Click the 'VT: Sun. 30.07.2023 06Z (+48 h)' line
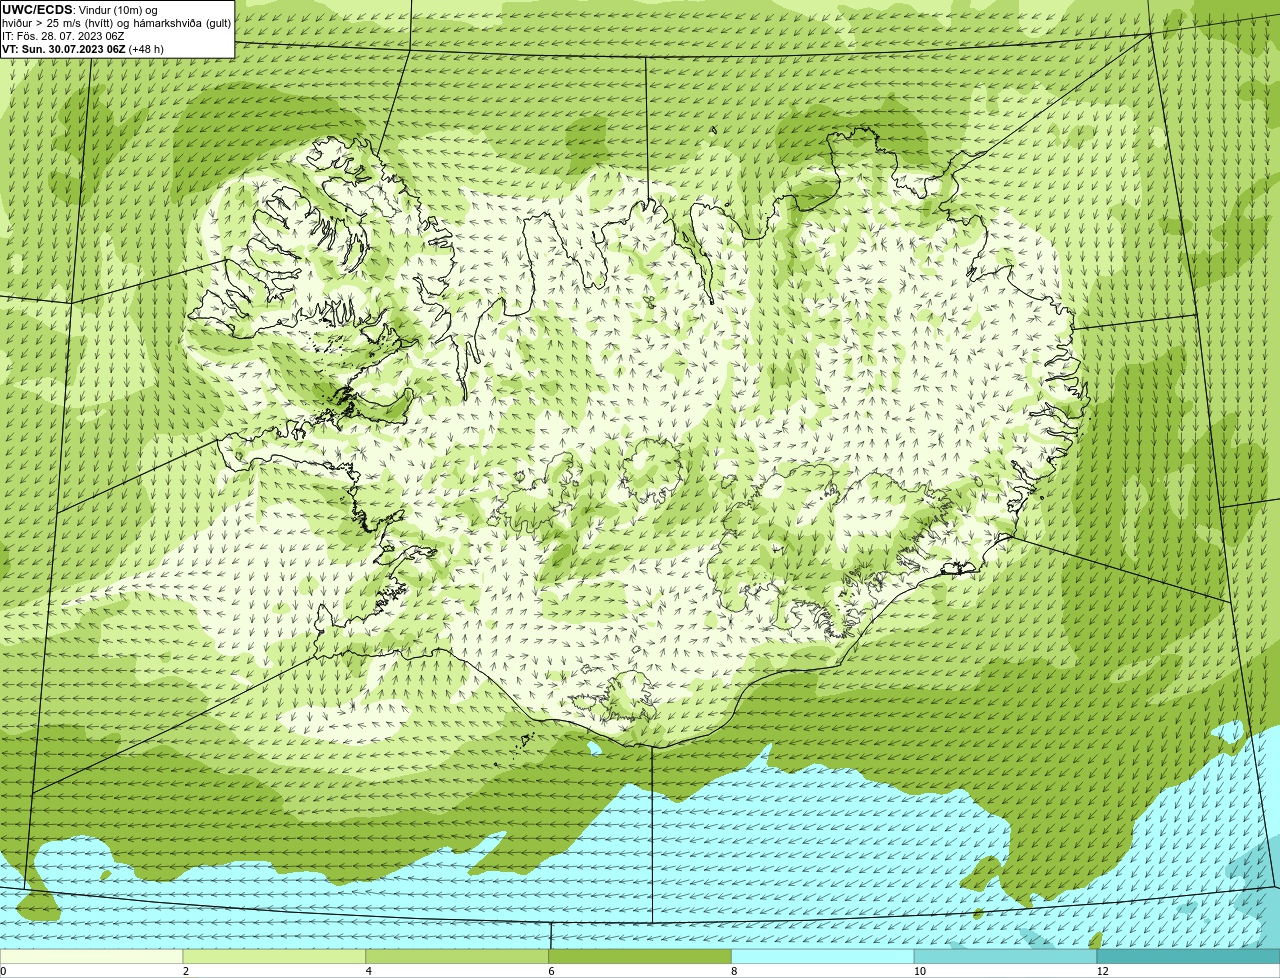Viewport: 1280px width, 978px height. (83, 49)
